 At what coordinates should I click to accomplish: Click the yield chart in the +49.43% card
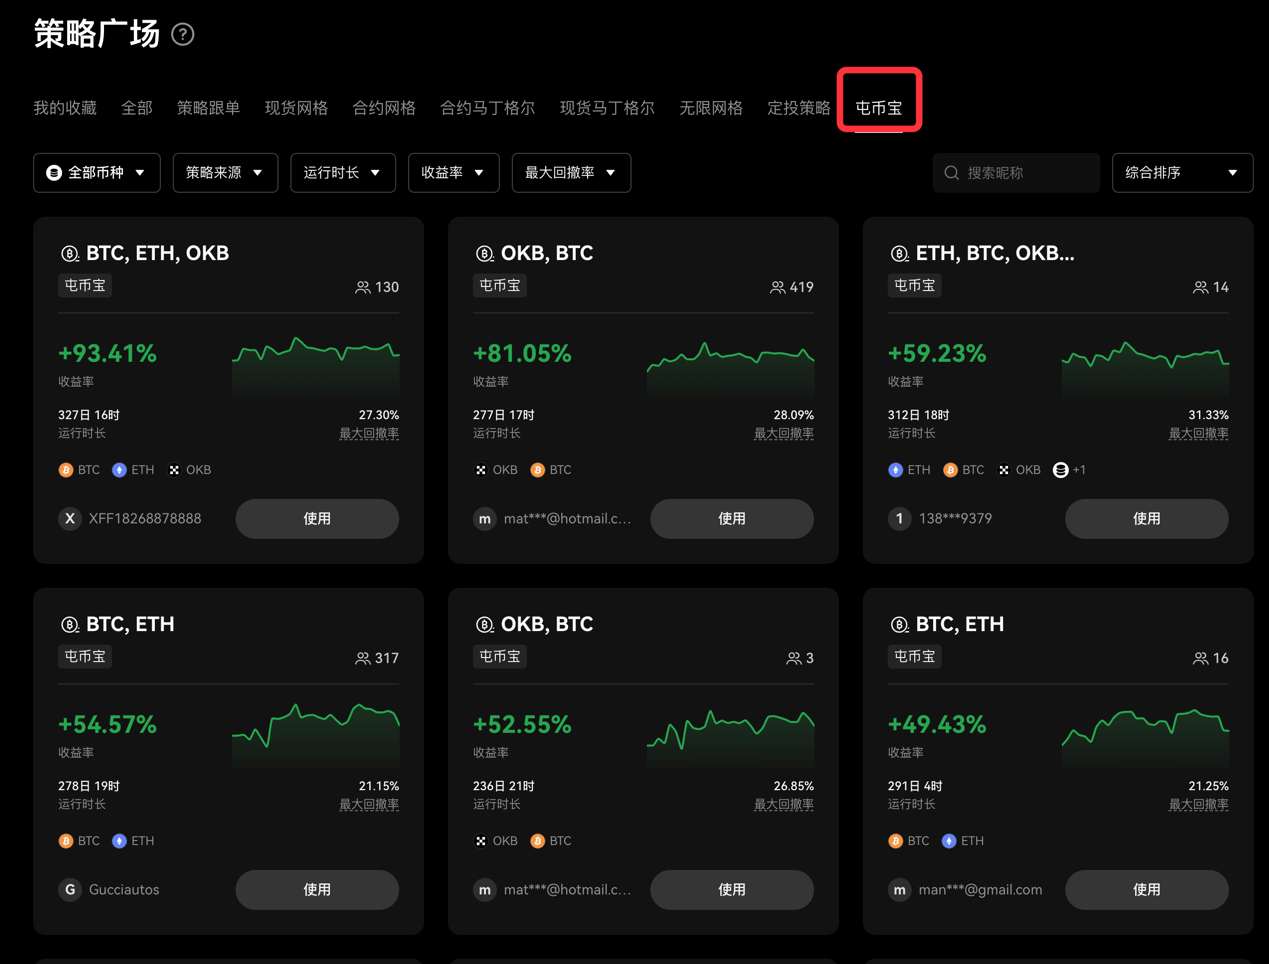[x=1146, y=738]
